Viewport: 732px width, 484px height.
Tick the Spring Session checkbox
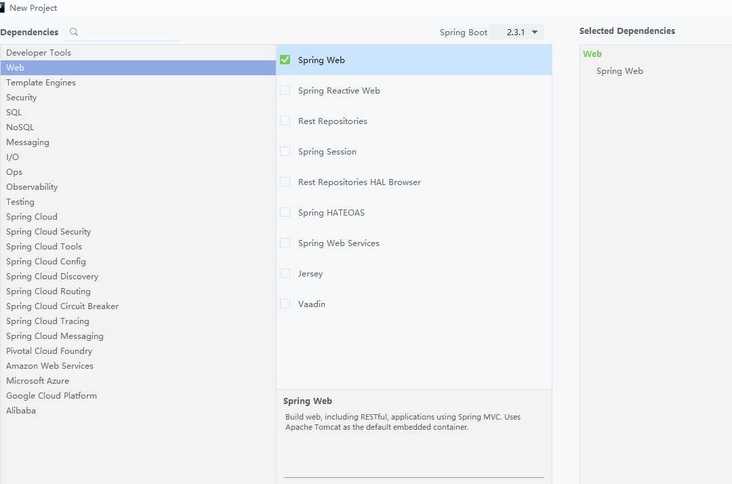pyautogui.click(x=285, y=152)
